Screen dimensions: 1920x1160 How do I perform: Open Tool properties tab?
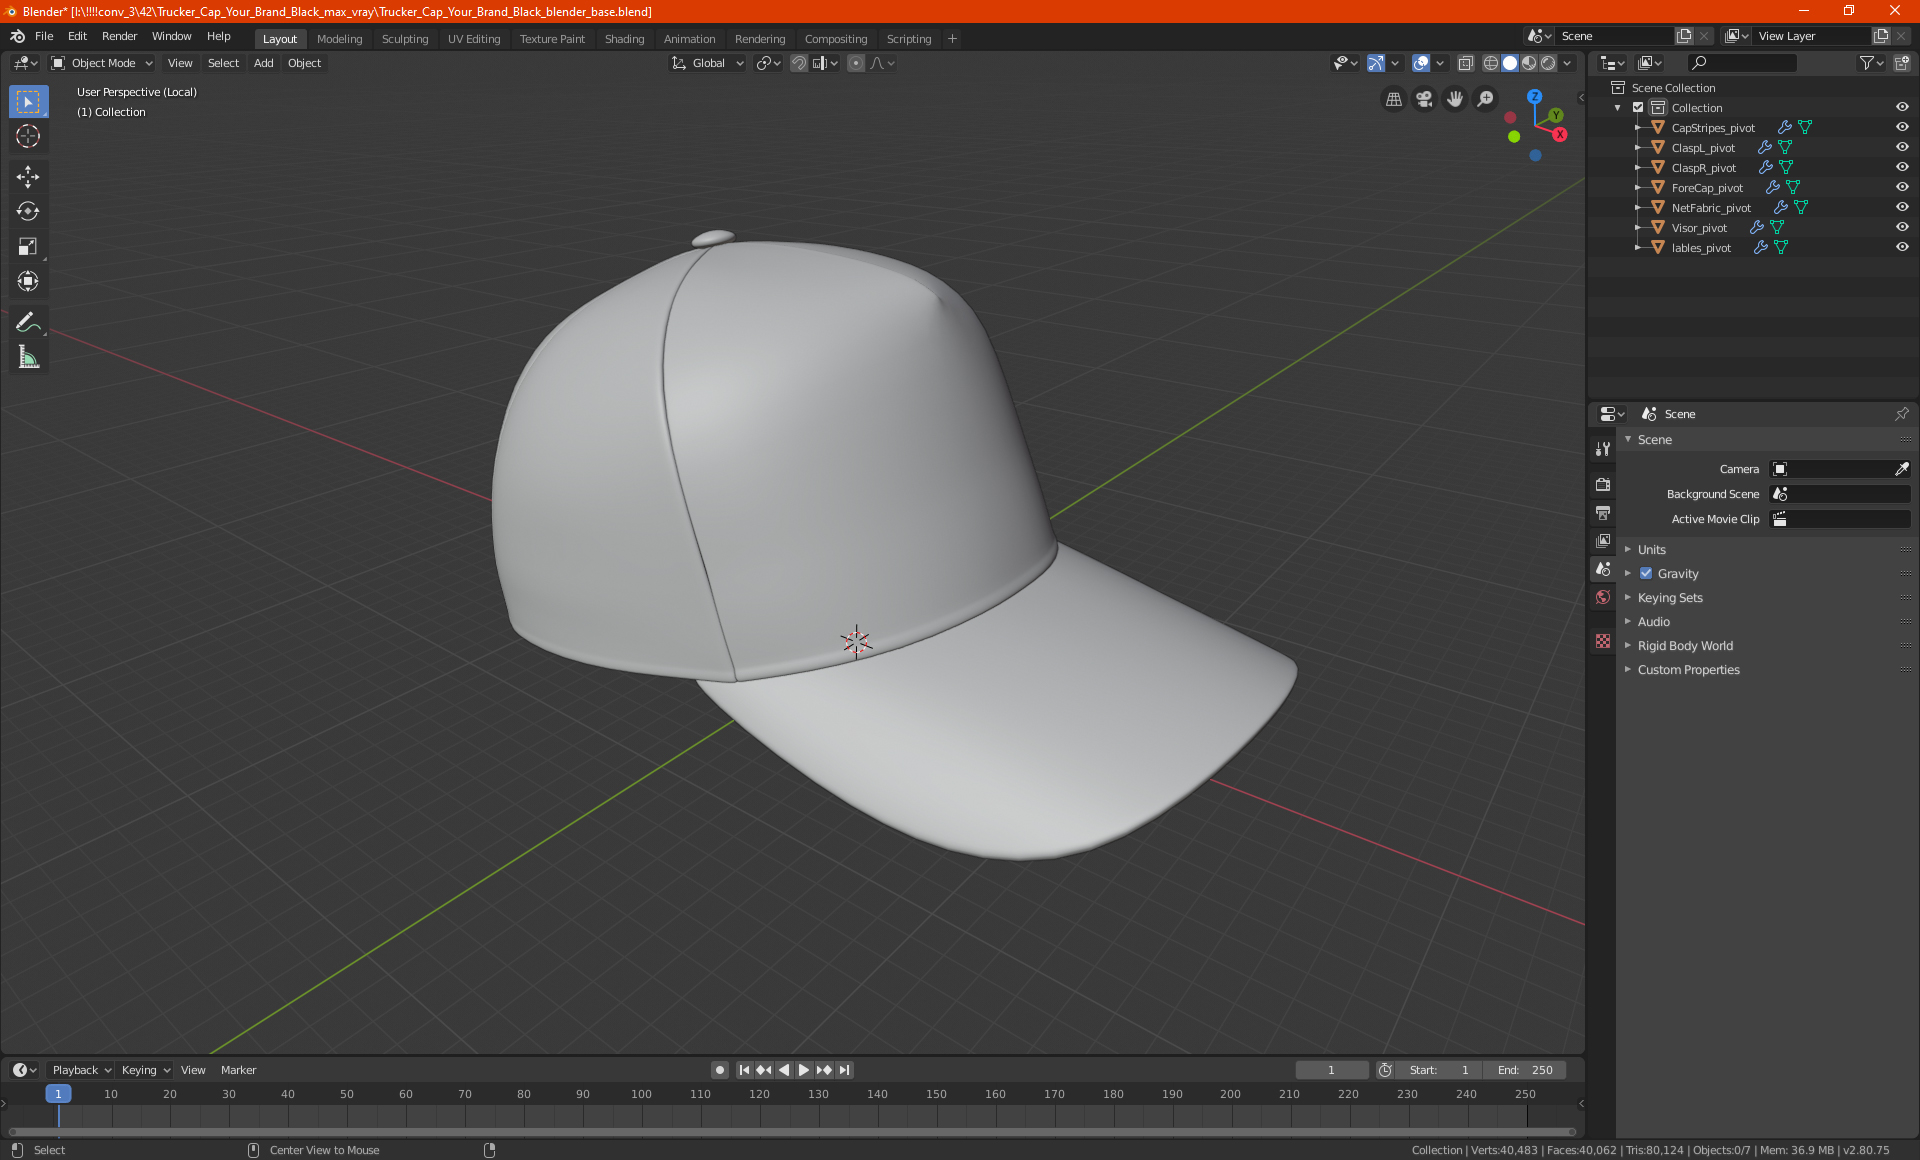(1603, 449)
